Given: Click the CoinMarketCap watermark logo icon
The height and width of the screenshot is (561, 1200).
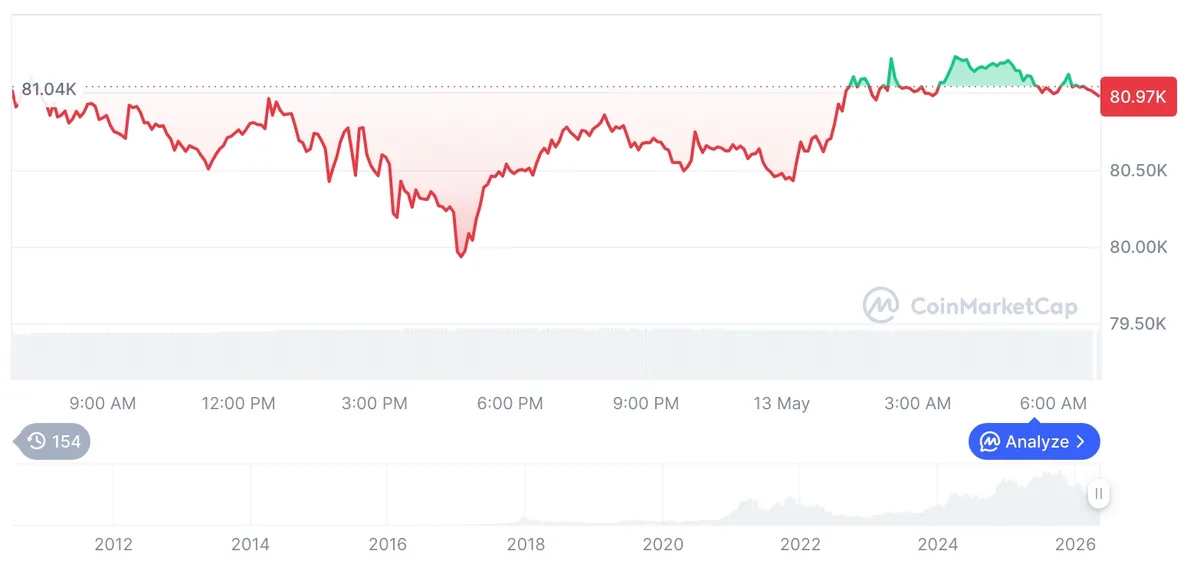Looking at the screenshot, I should point(881,306).
